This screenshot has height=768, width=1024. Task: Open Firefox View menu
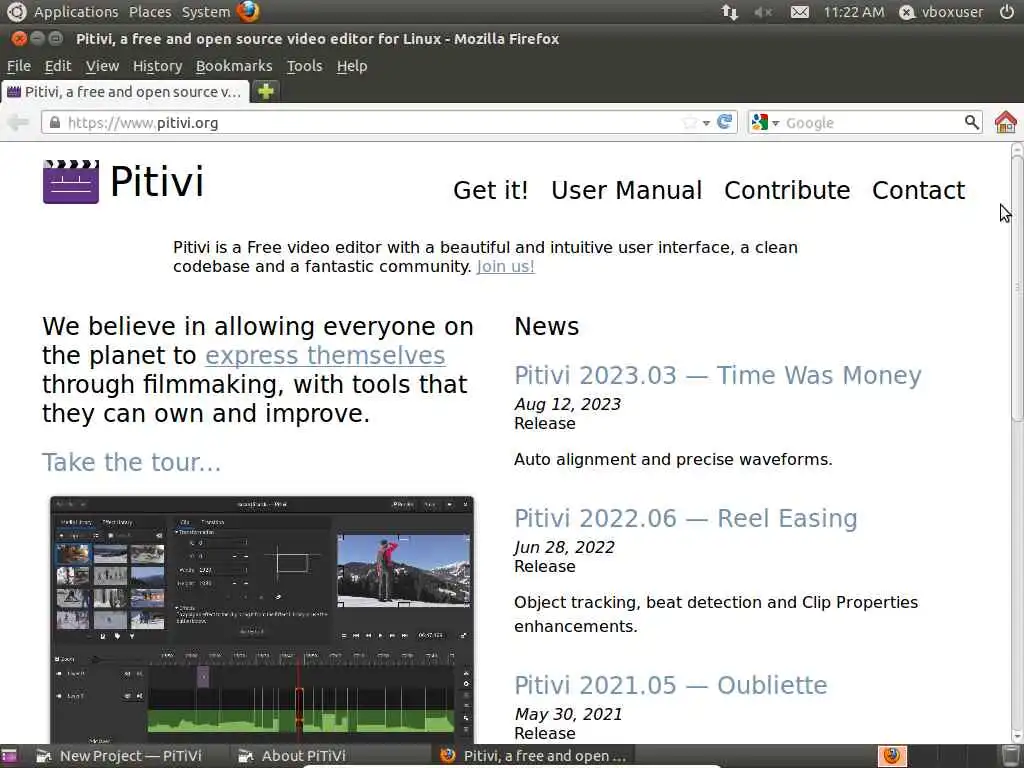click(102, 66)
